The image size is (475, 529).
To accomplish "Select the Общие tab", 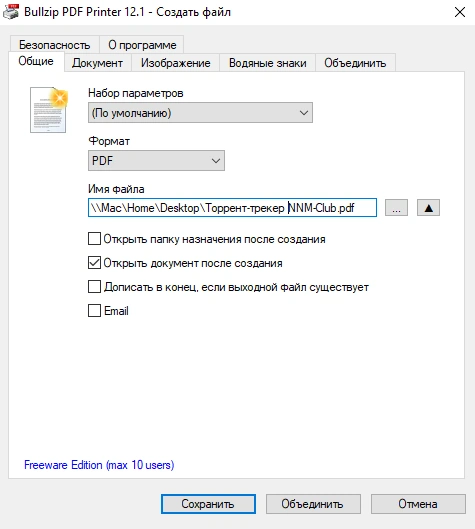I will click(36, 61).
